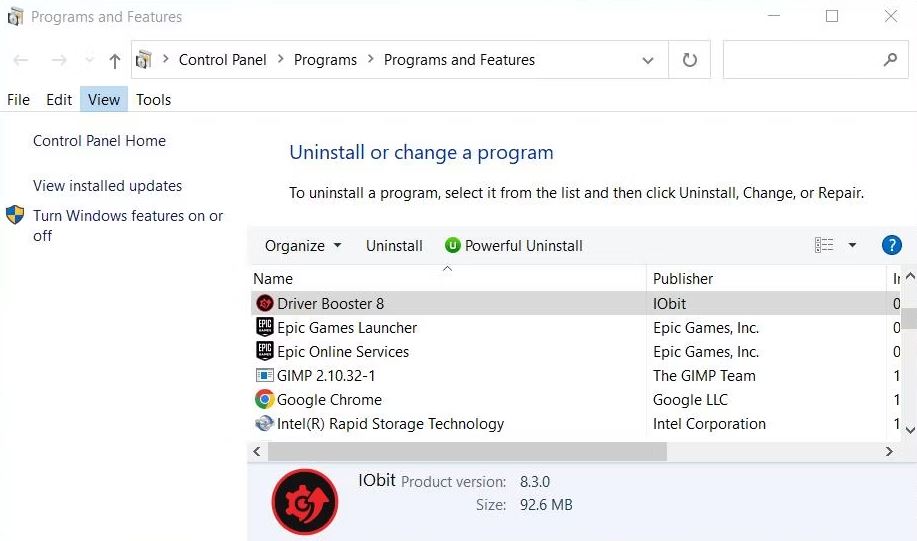Screen dimensions: 917x541
Task: Click the Intel Rapid Storage Technology icon
Action: tap(264, 423)
